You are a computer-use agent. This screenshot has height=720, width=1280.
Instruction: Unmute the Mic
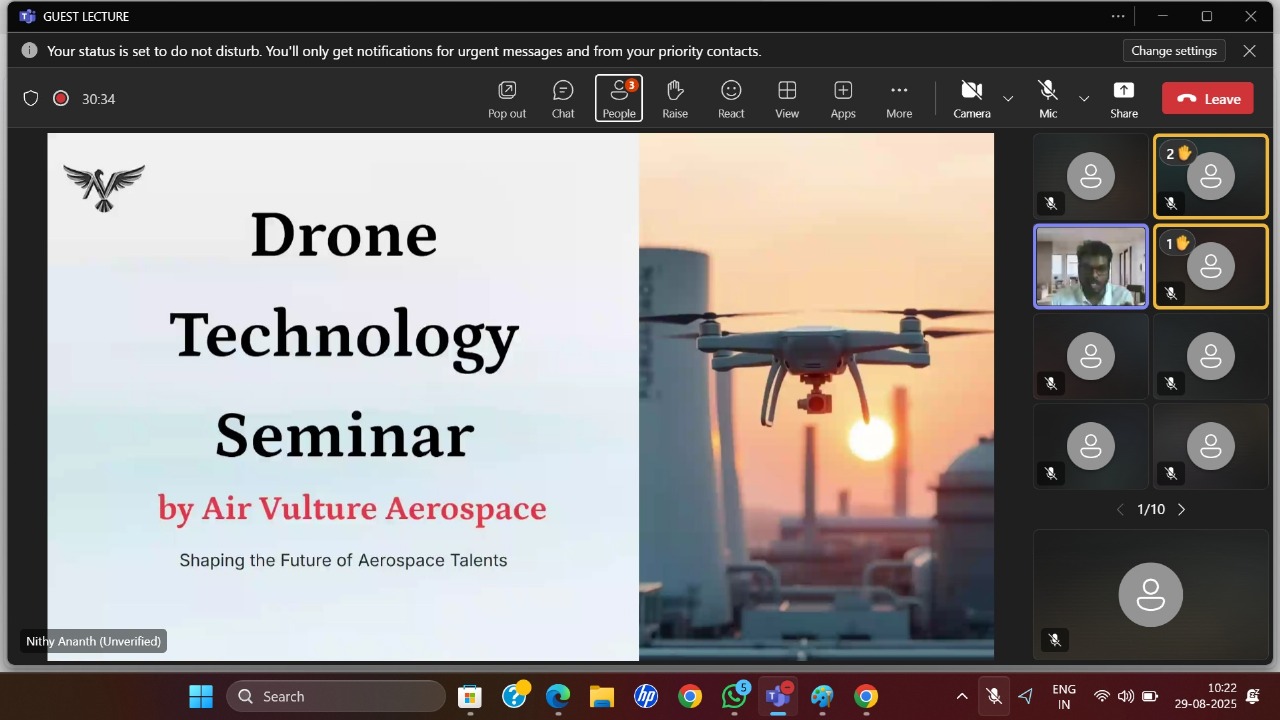coord(1048,99)
